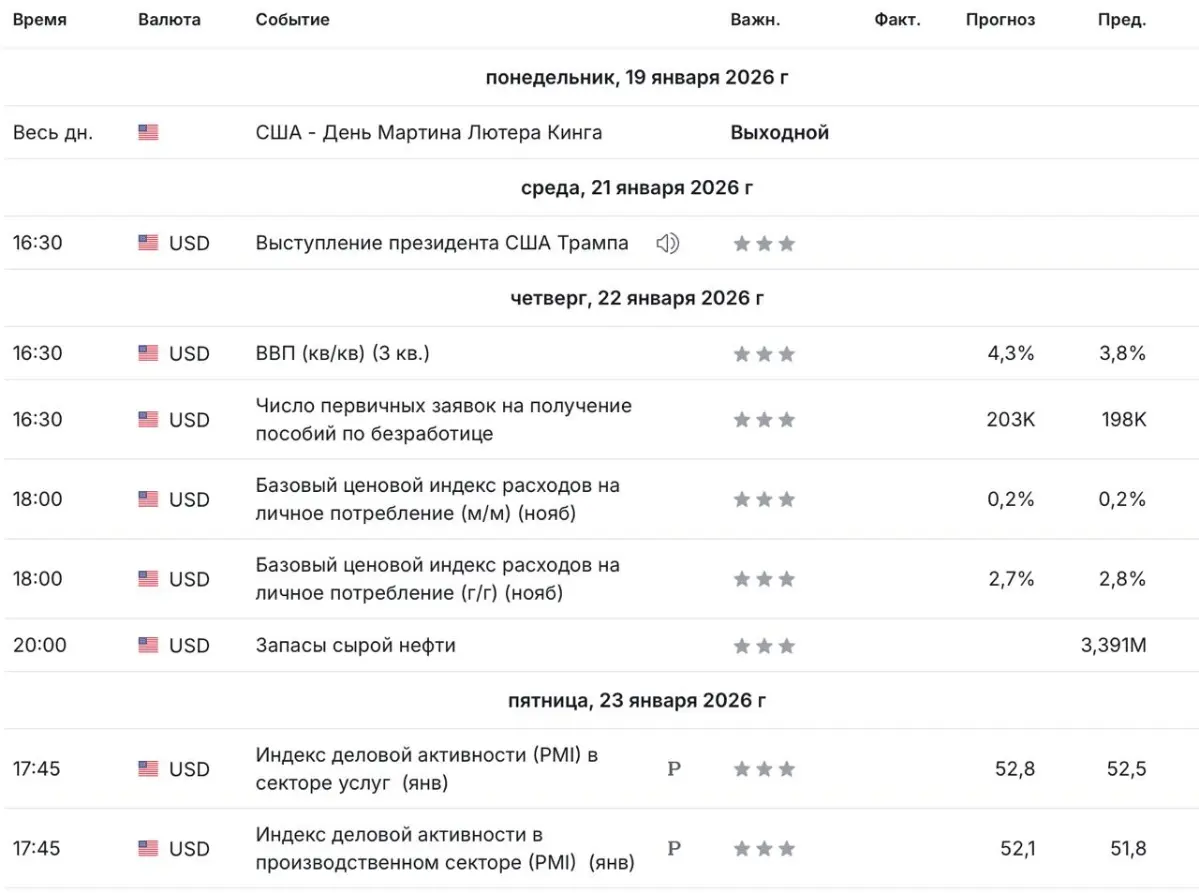Click the importance stars for crude oil inventories
This screenshot has height=893, width=1199.
click(764, 646)
